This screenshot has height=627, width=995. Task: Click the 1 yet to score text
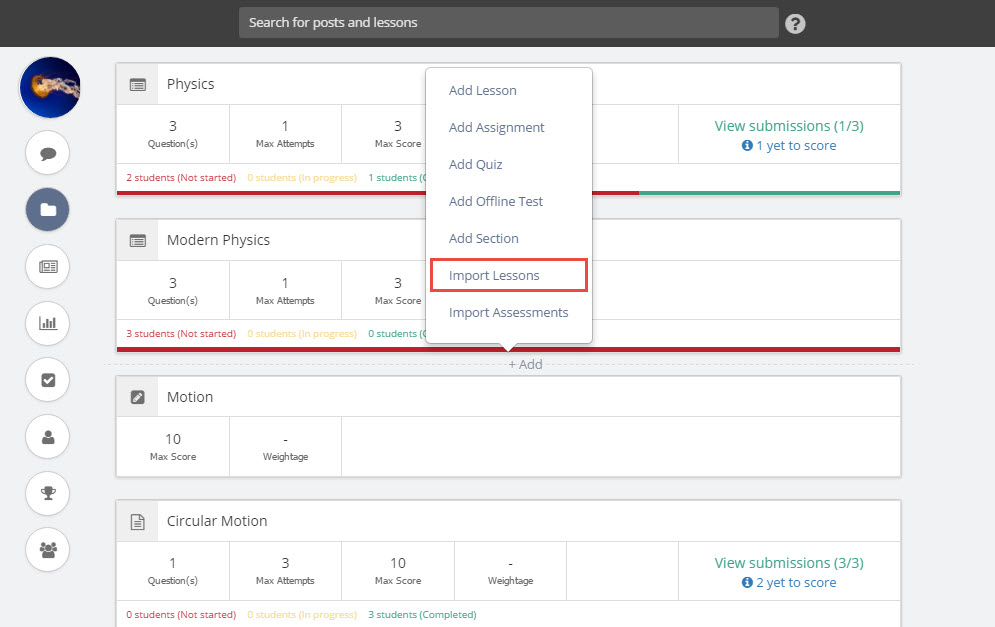[x=796, y=145]
